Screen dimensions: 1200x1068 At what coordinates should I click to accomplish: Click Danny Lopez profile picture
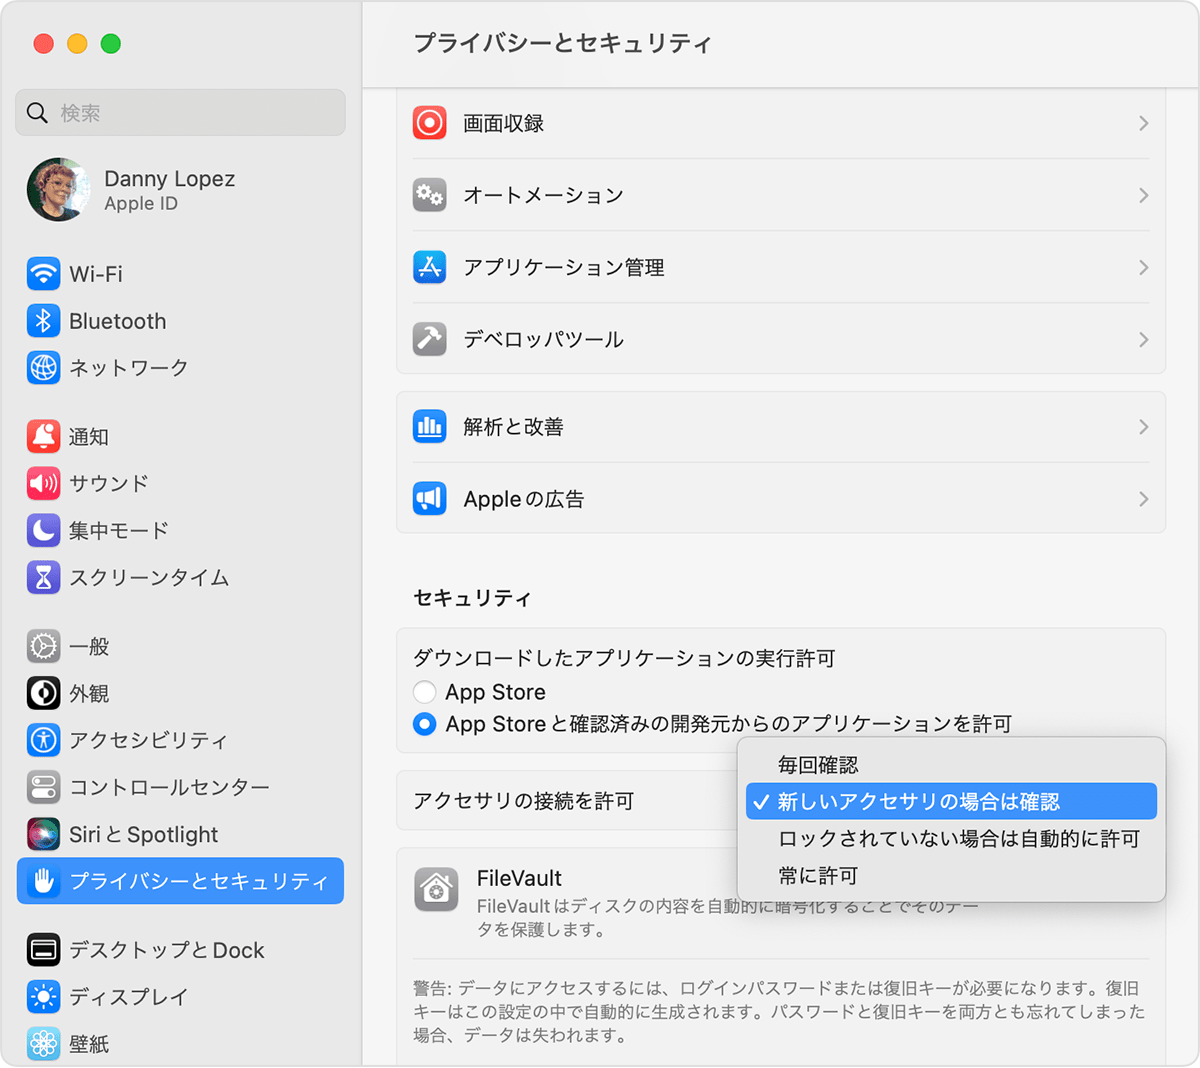58,190
